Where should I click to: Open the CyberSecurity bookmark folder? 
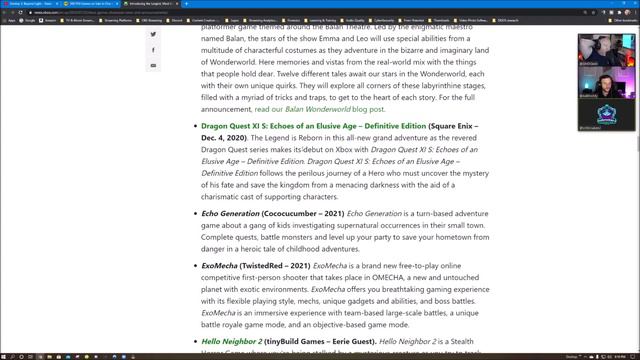pos(381,20)
